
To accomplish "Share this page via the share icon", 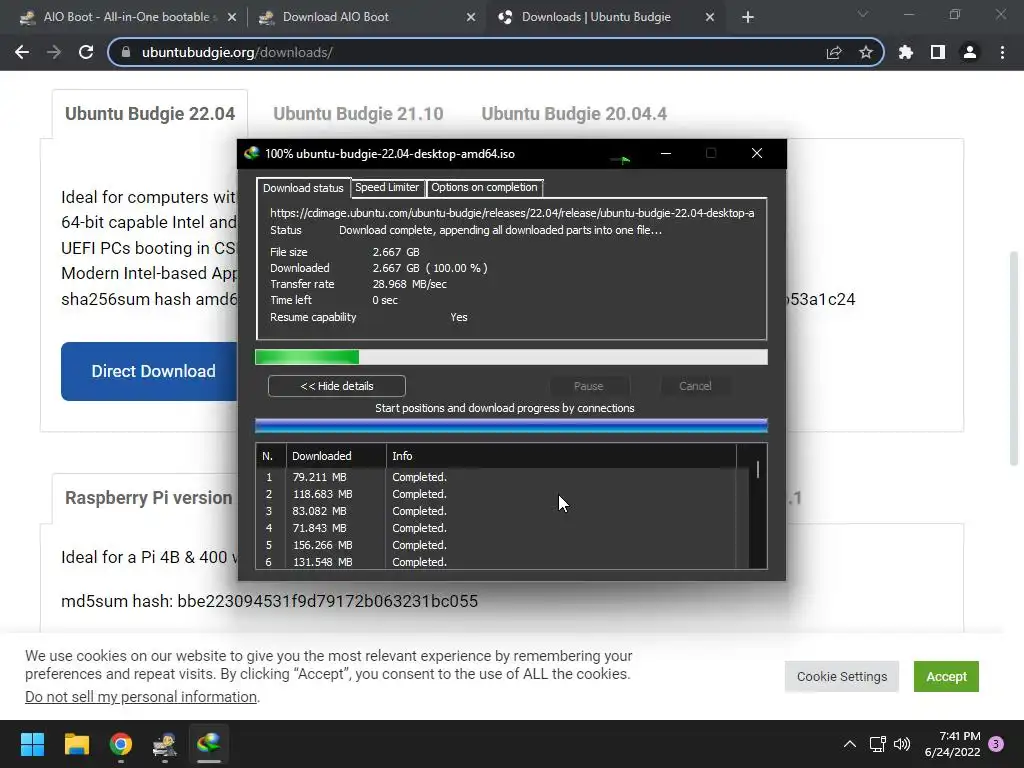I will pyautogui.click(x=834, y=52).
